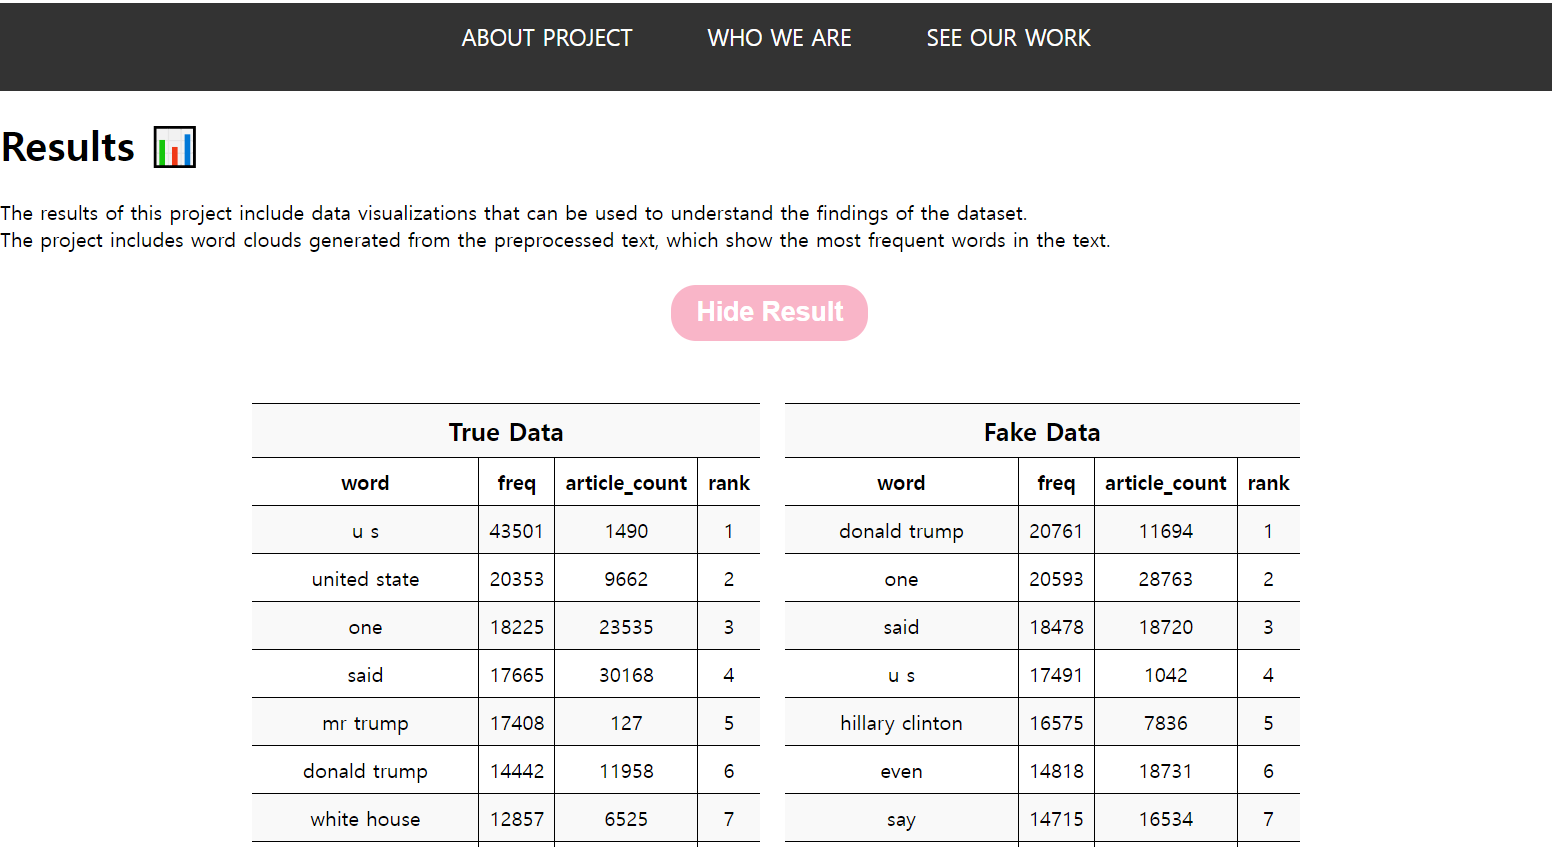
Task: Select 'mr trump' in True Data table
Action: 365,723
